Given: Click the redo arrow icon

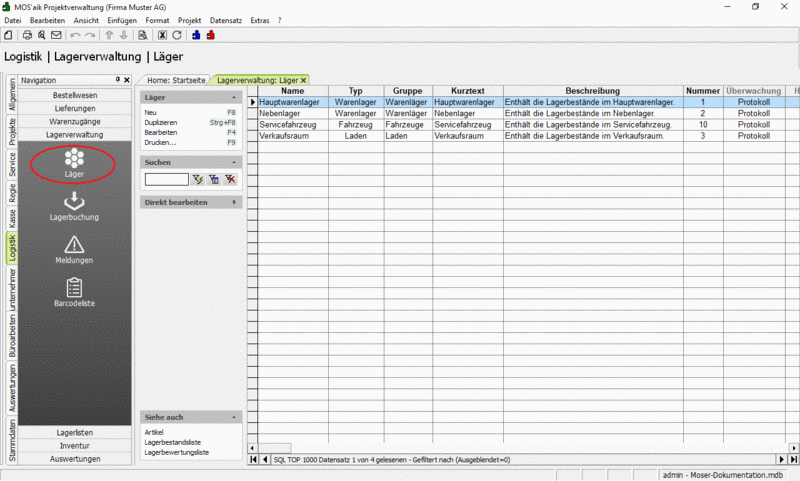Looking at the screenshot, I should tap(90, 35).
